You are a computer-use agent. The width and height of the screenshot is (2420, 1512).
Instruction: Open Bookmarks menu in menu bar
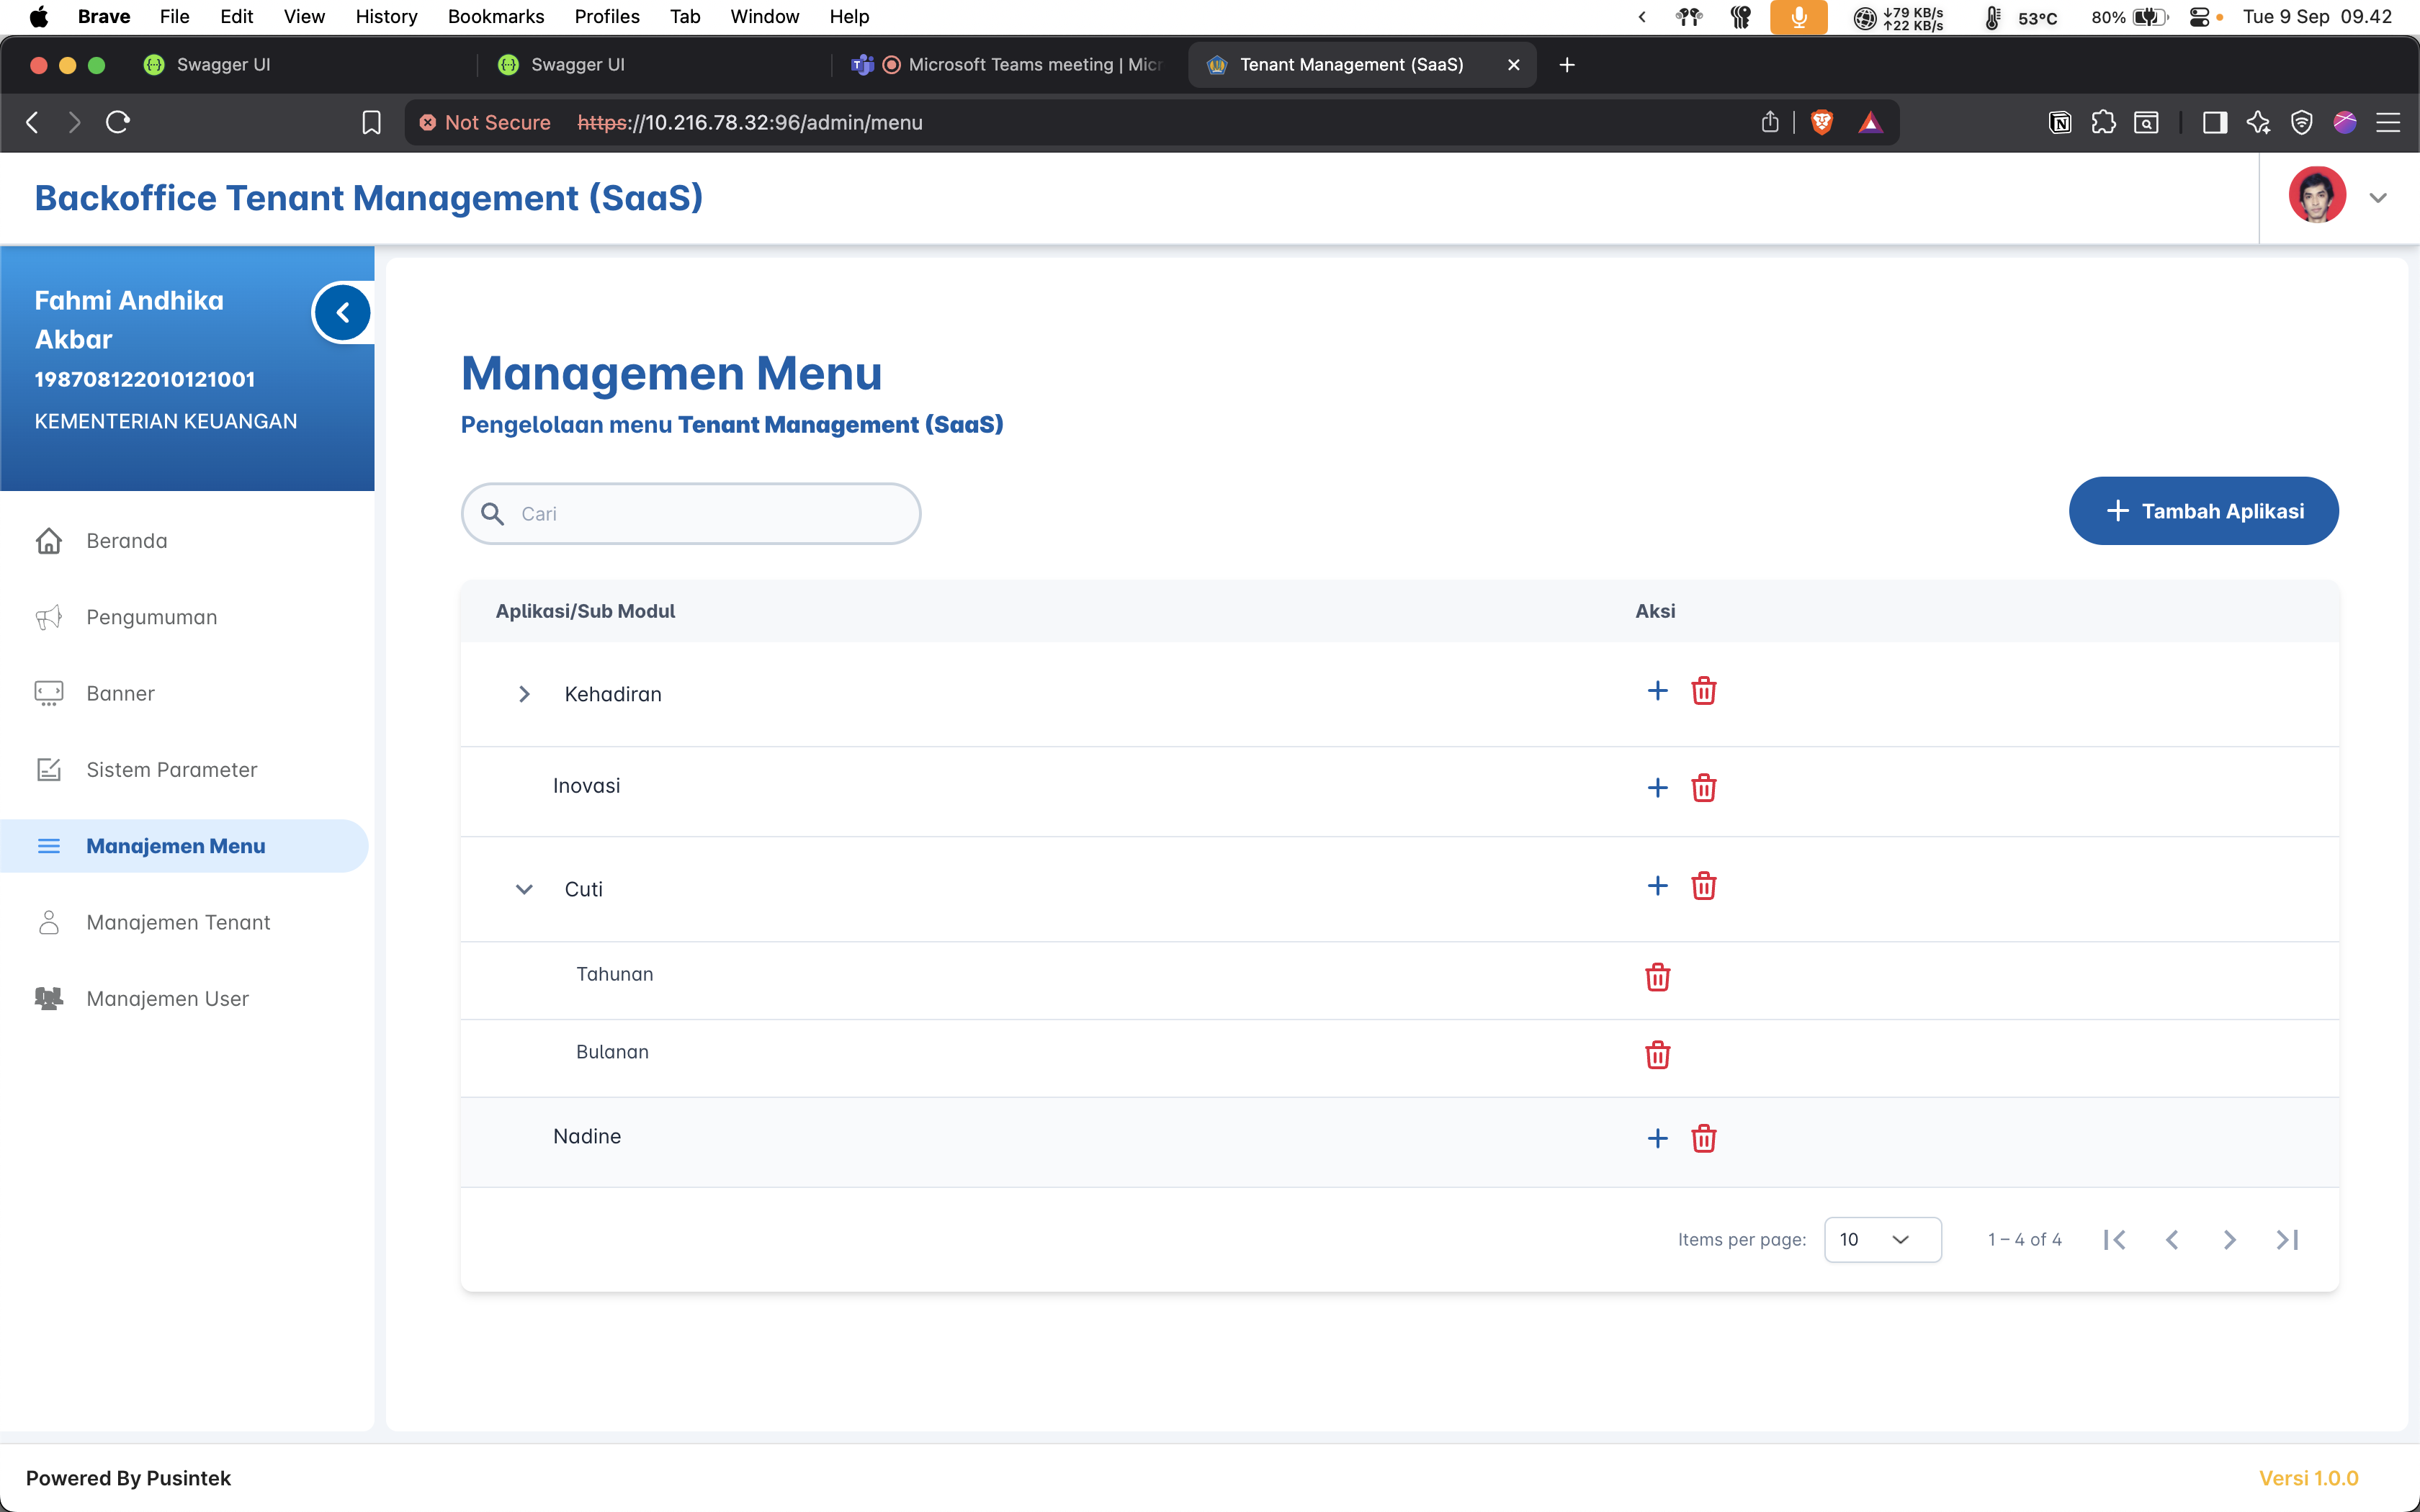(x=495, y=16)
